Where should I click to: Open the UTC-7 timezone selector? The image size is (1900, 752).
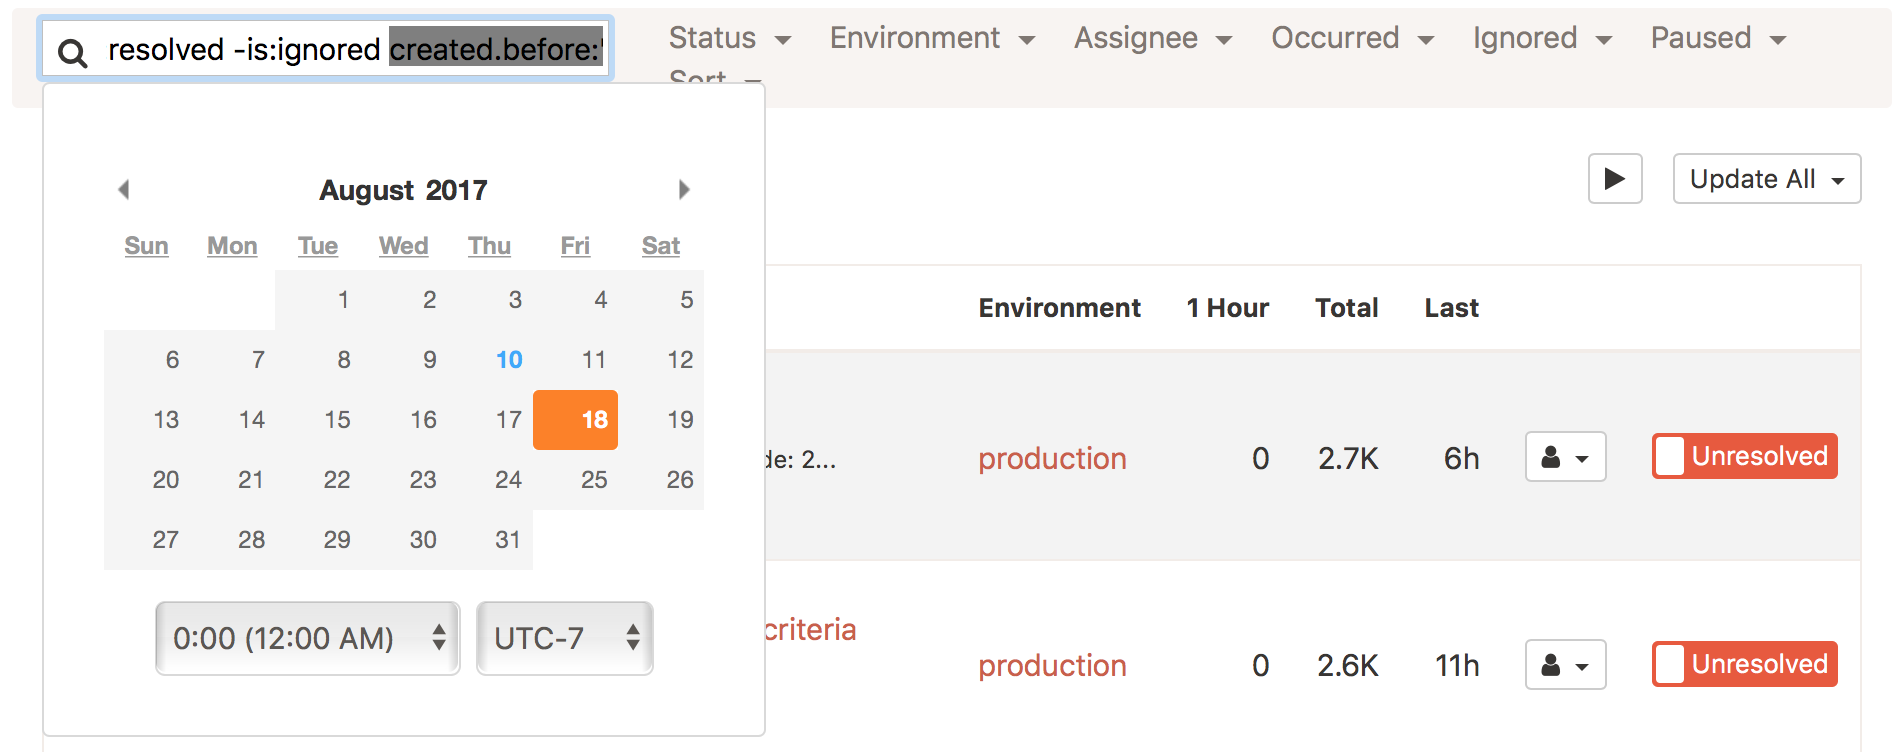point(564,638)
